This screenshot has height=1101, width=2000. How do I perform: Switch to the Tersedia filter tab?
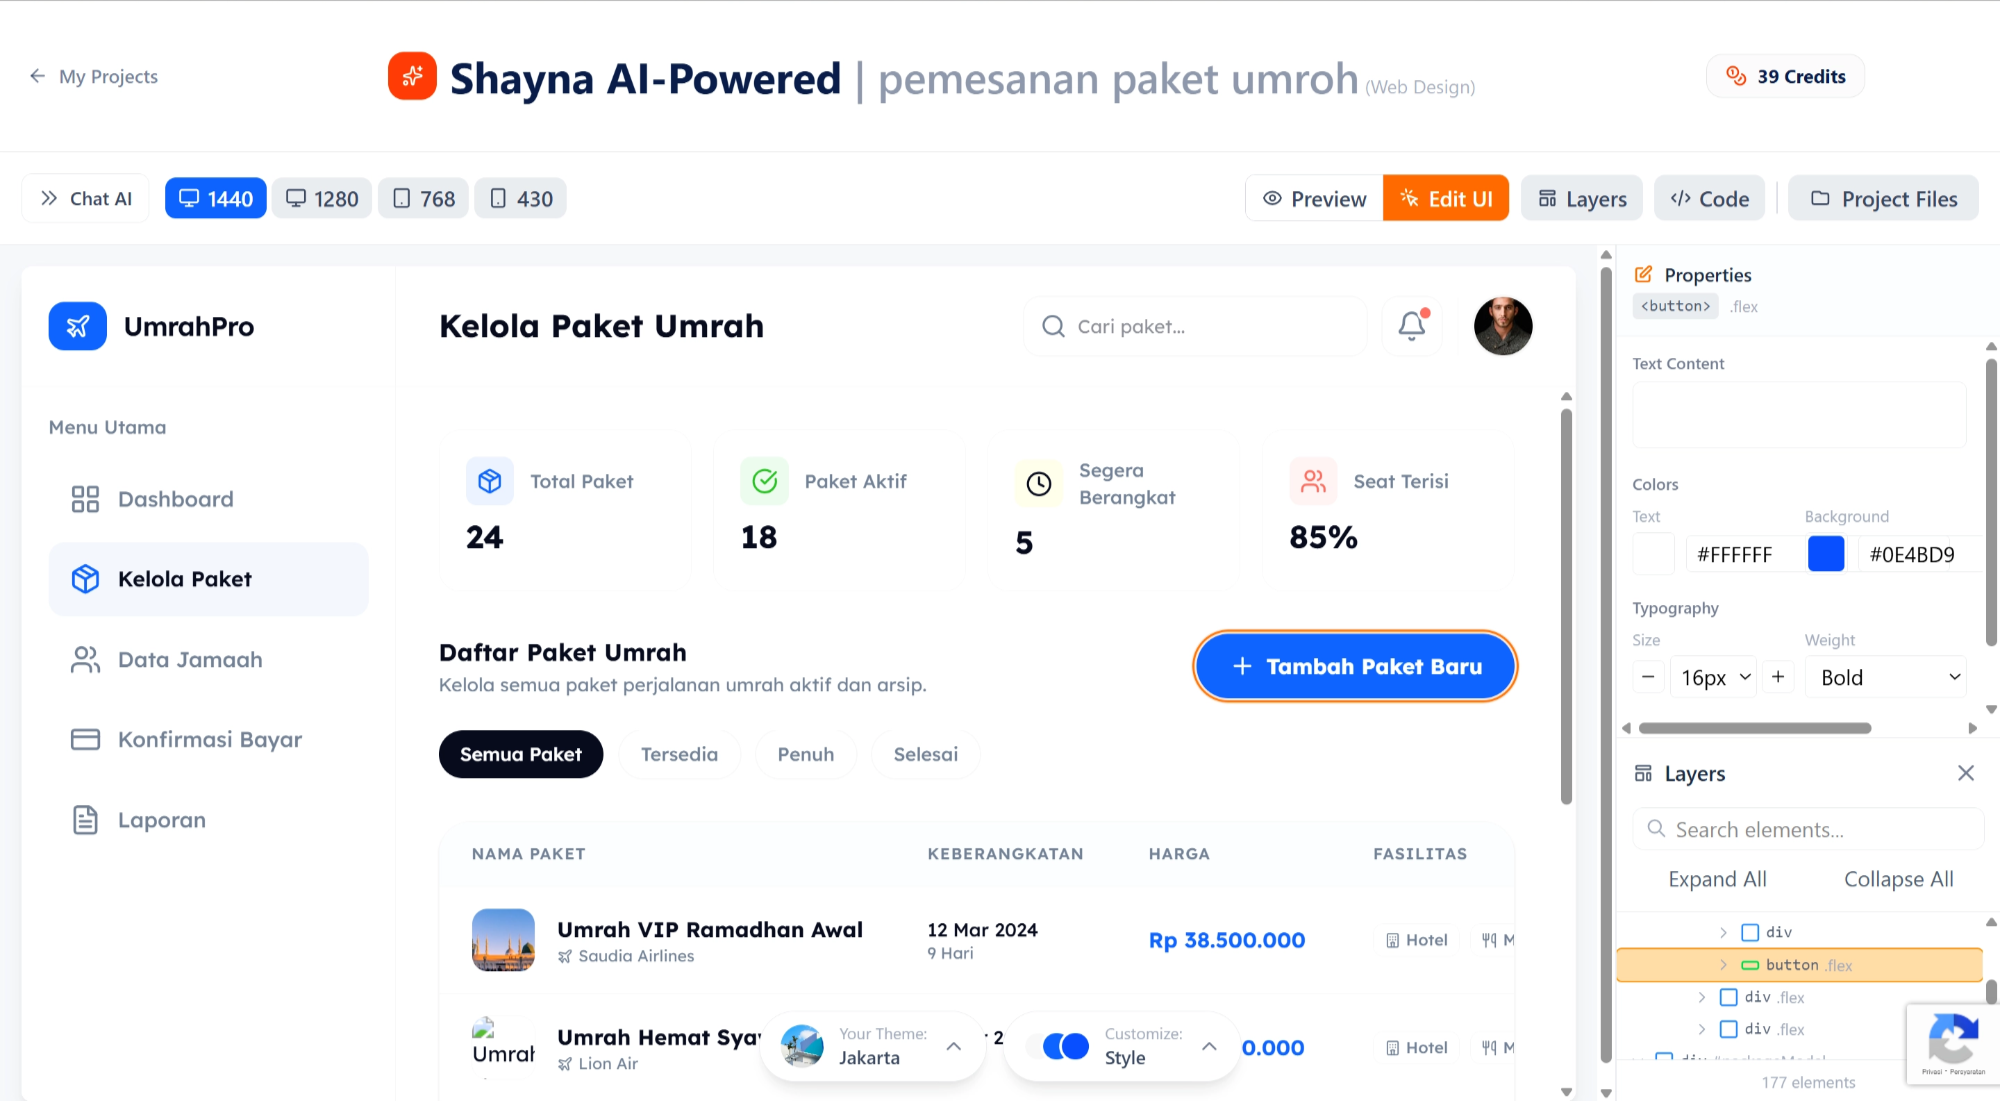point(679,754)
